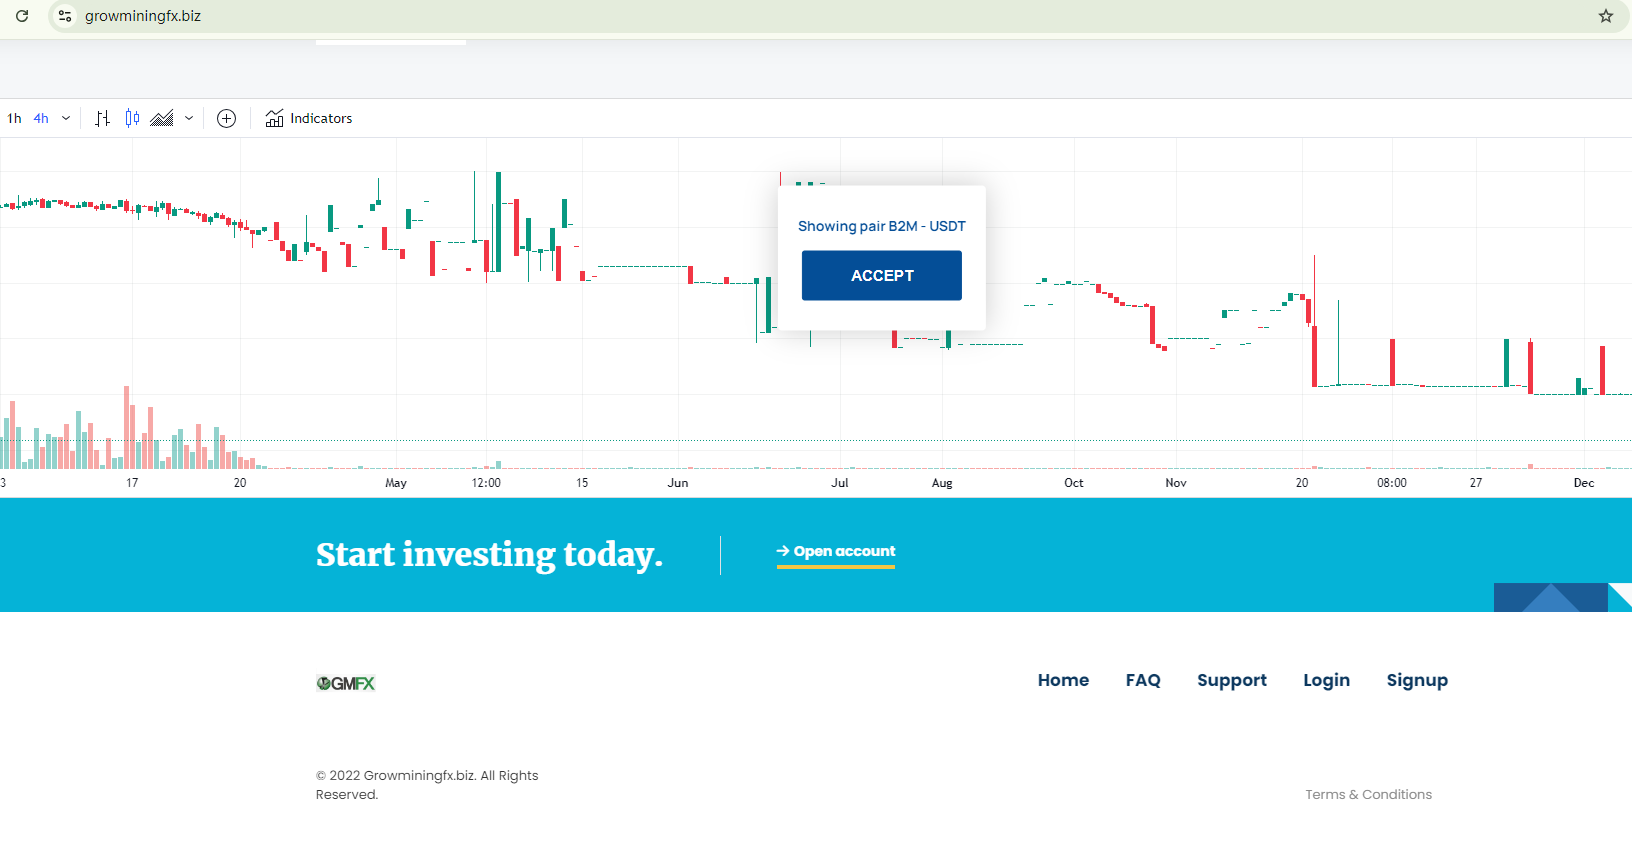This screenshot has height=847, width=1632.
Task: Expand the time interval dropdown
Action: tap(66, 118)
